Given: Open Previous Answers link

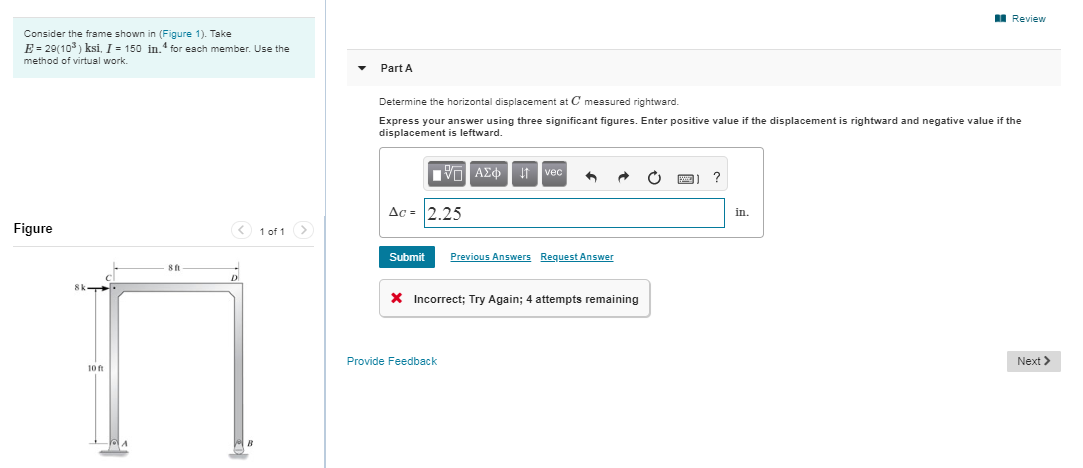Looking at the screenshot, I should coord(490,257).
